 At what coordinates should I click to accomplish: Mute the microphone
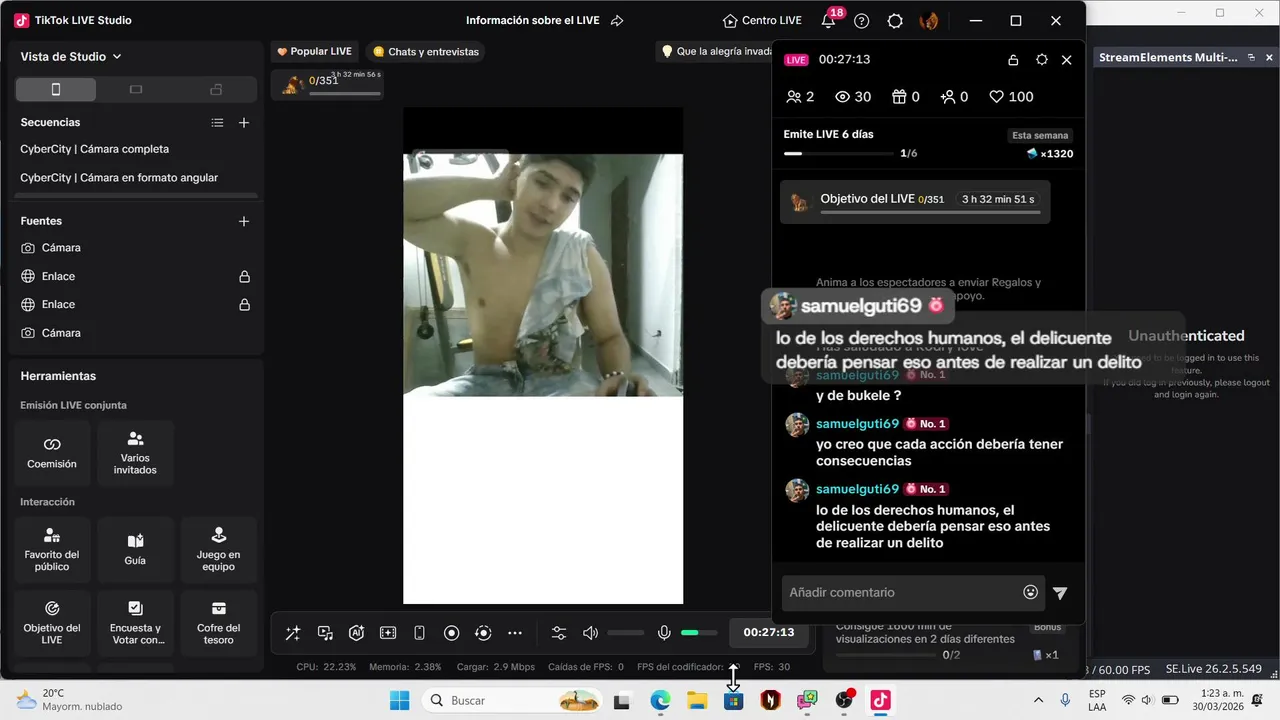click(664, 633)
